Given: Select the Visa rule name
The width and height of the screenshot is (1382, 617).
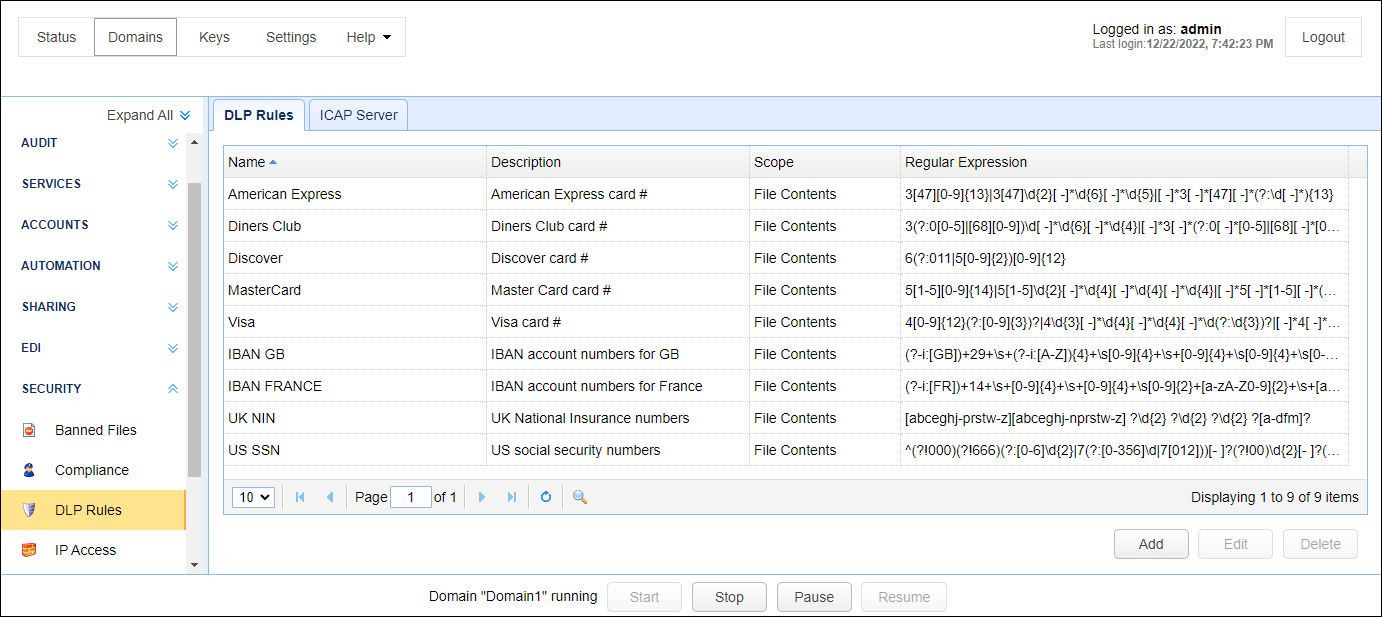Looking at the screenshot, I should (241, 322).
